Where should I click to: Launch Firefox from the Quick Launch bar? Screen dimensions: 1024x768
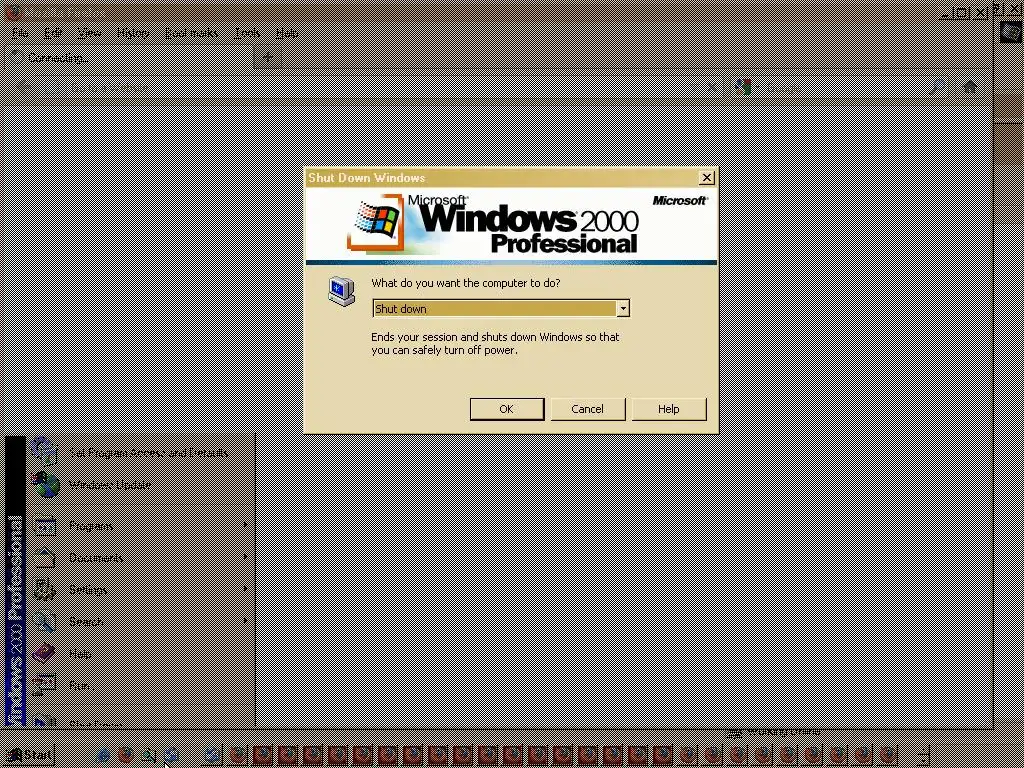point(125,755)
